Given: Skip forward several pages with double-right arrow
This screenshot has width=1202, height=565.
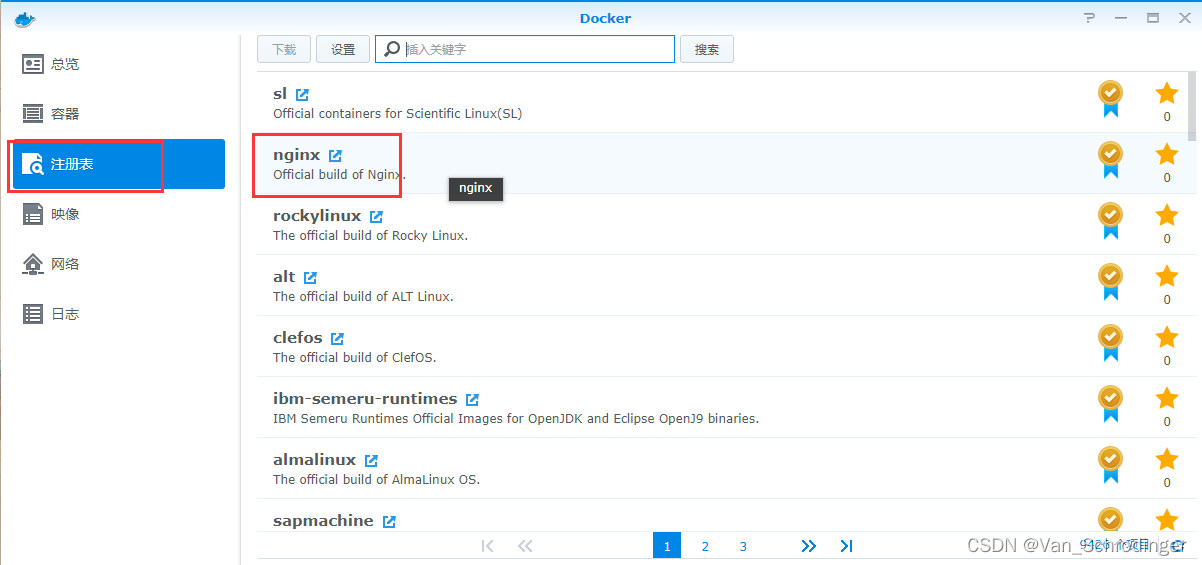Looking at the screenshot, I should 809,546.
